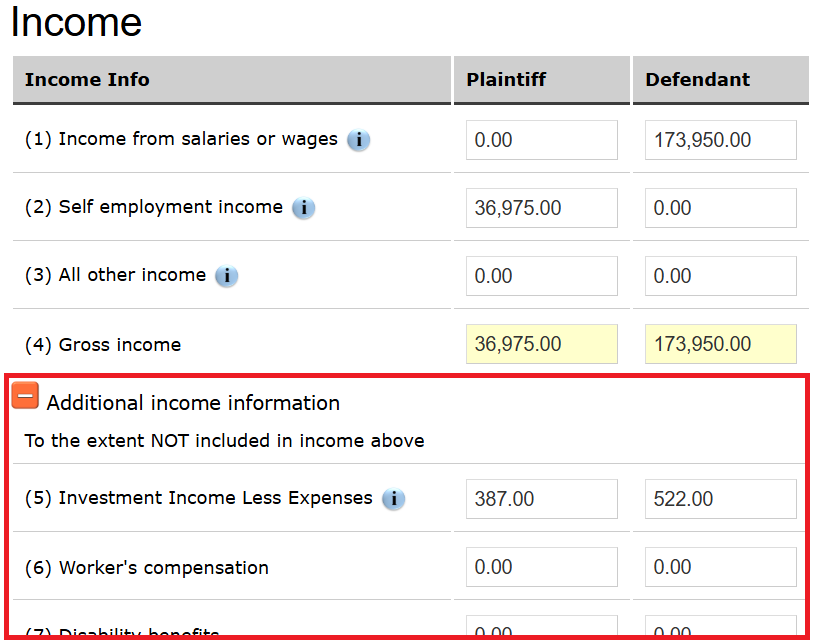
Task: Open info icon for All other income
Action: (226, 276)
